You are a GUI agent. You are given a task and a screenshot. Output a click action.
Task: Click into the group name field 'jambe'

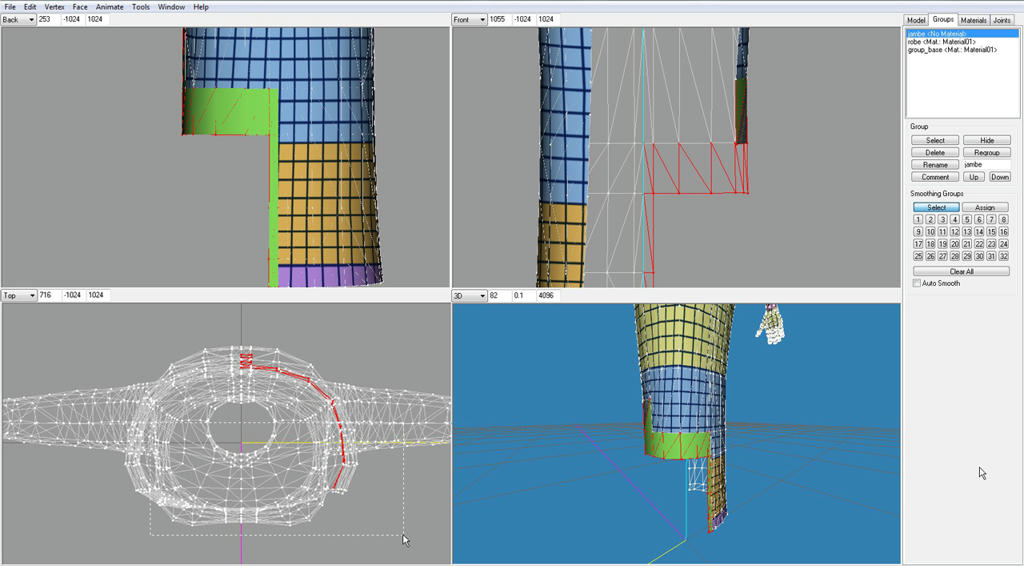[x=987, y=165]
